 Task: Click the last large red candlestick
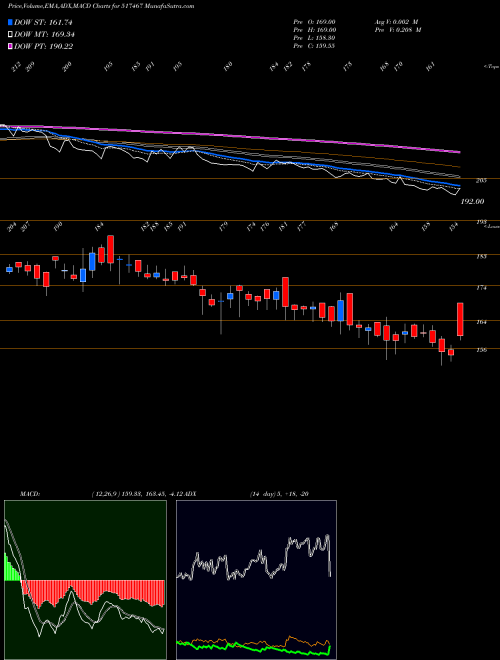pos(460,319)
